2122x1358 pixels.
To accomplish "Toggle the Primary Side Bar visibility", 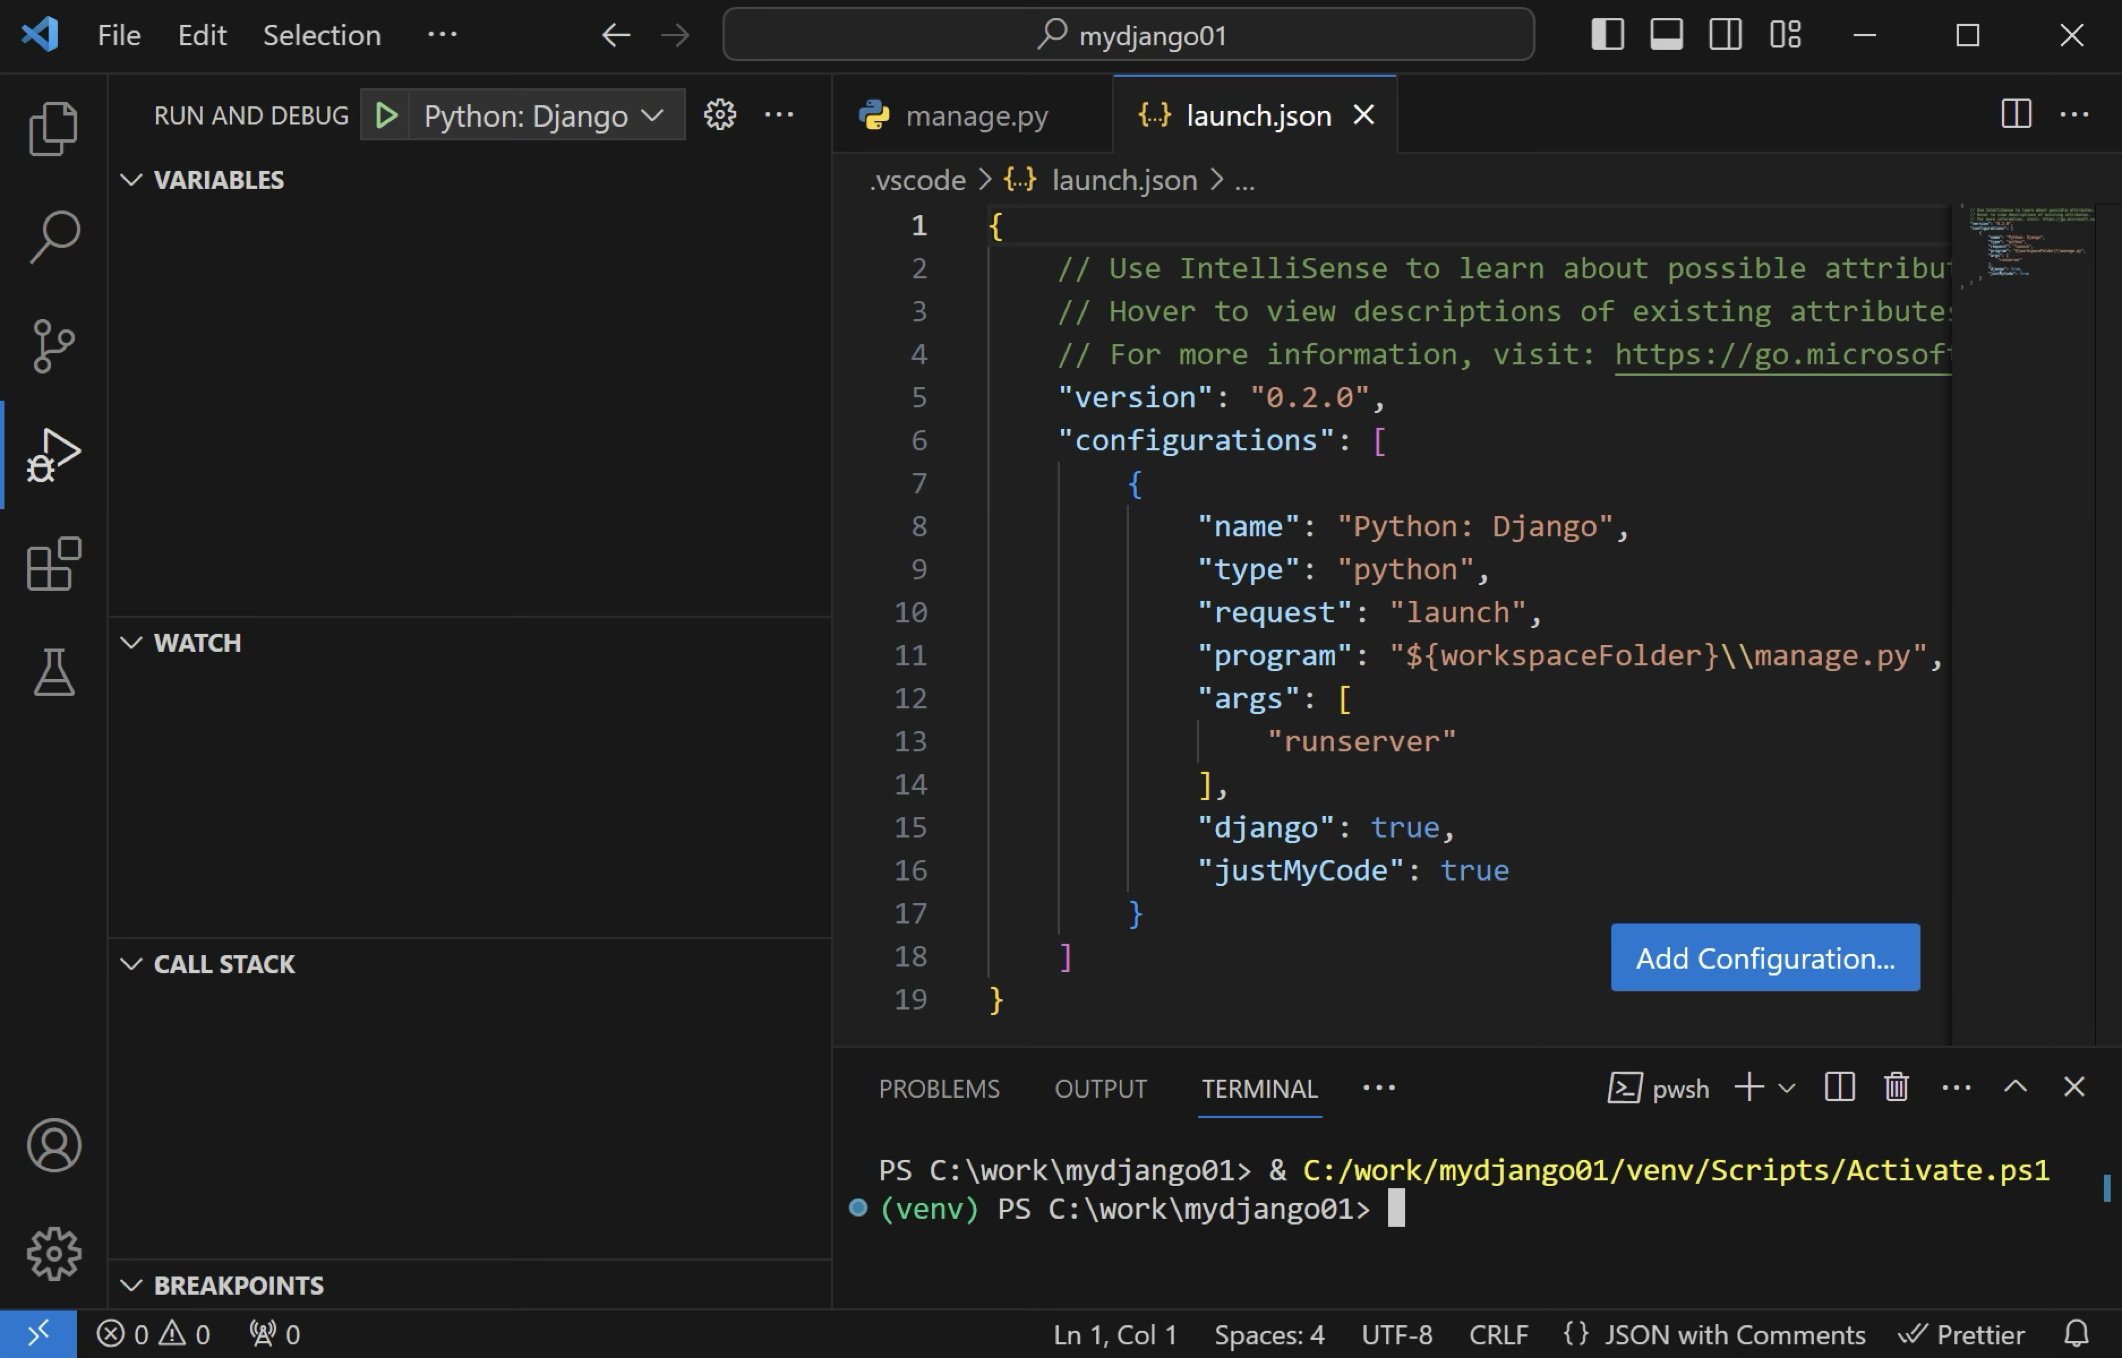I will (1608, 34).
